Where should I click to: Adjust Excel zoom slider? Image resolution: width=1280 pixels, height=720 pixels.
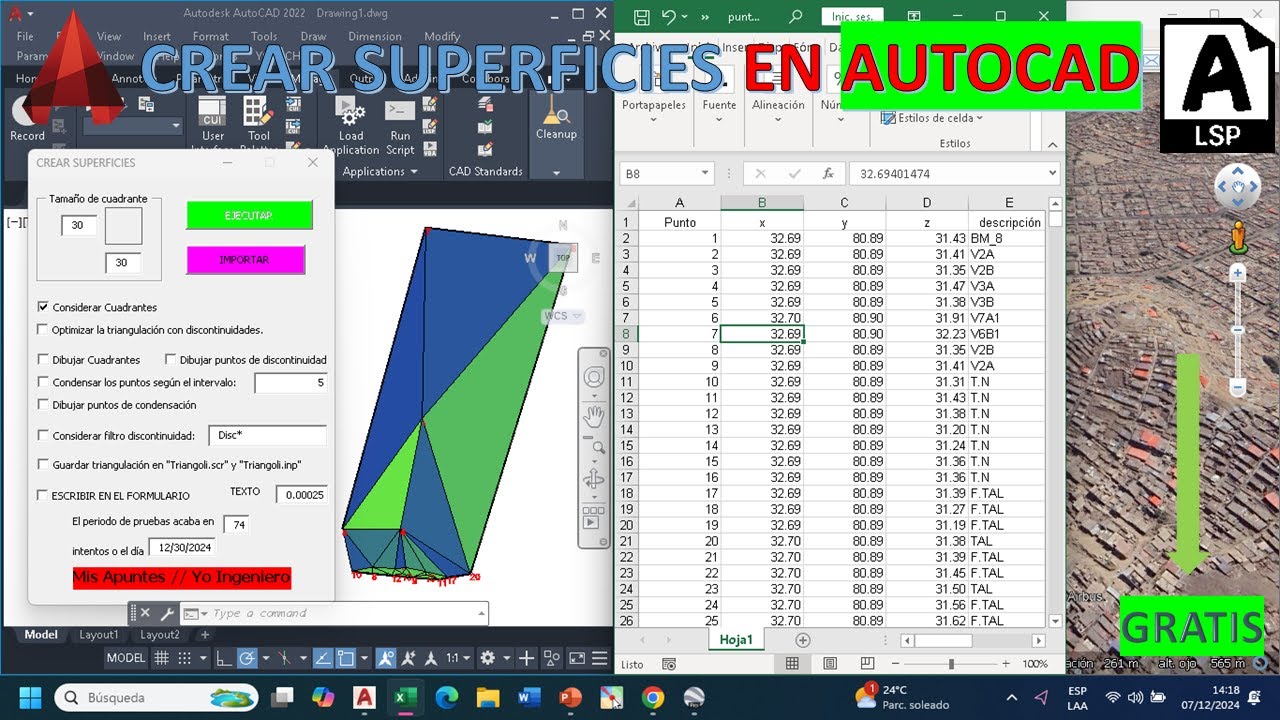point(951,664)
